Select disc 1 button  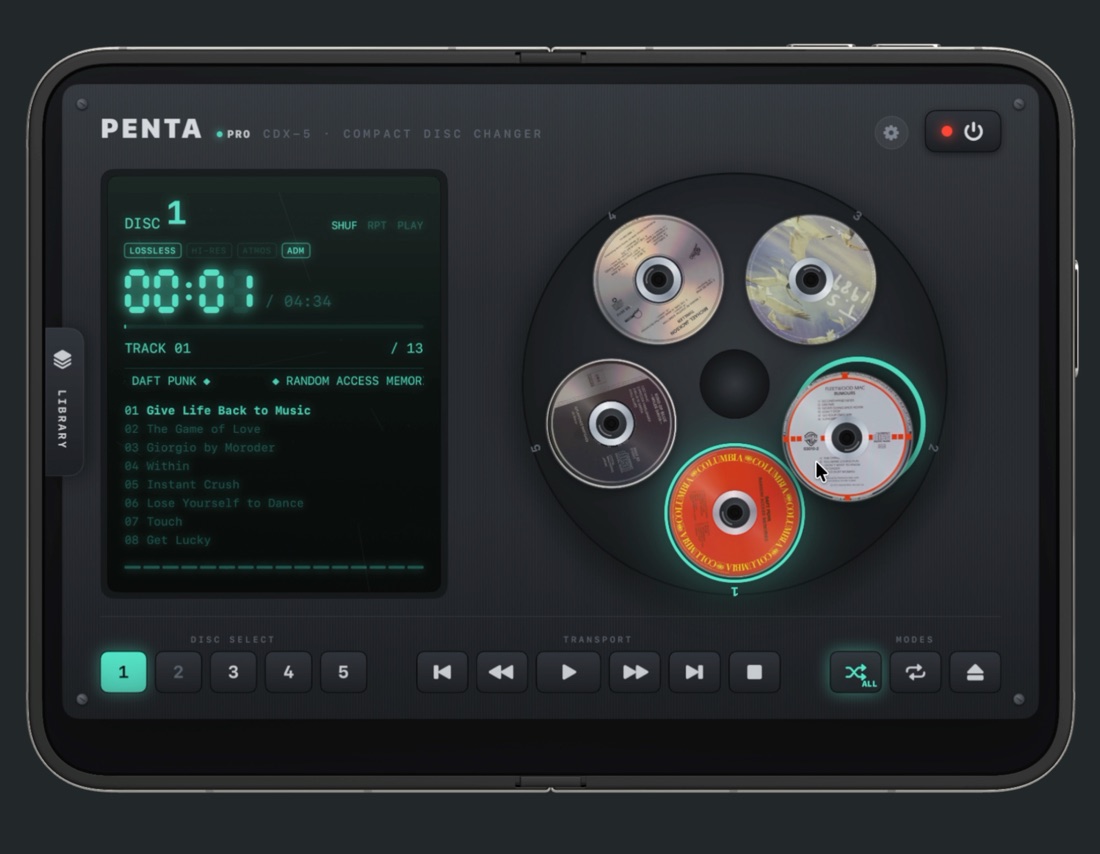pos(123,672)
